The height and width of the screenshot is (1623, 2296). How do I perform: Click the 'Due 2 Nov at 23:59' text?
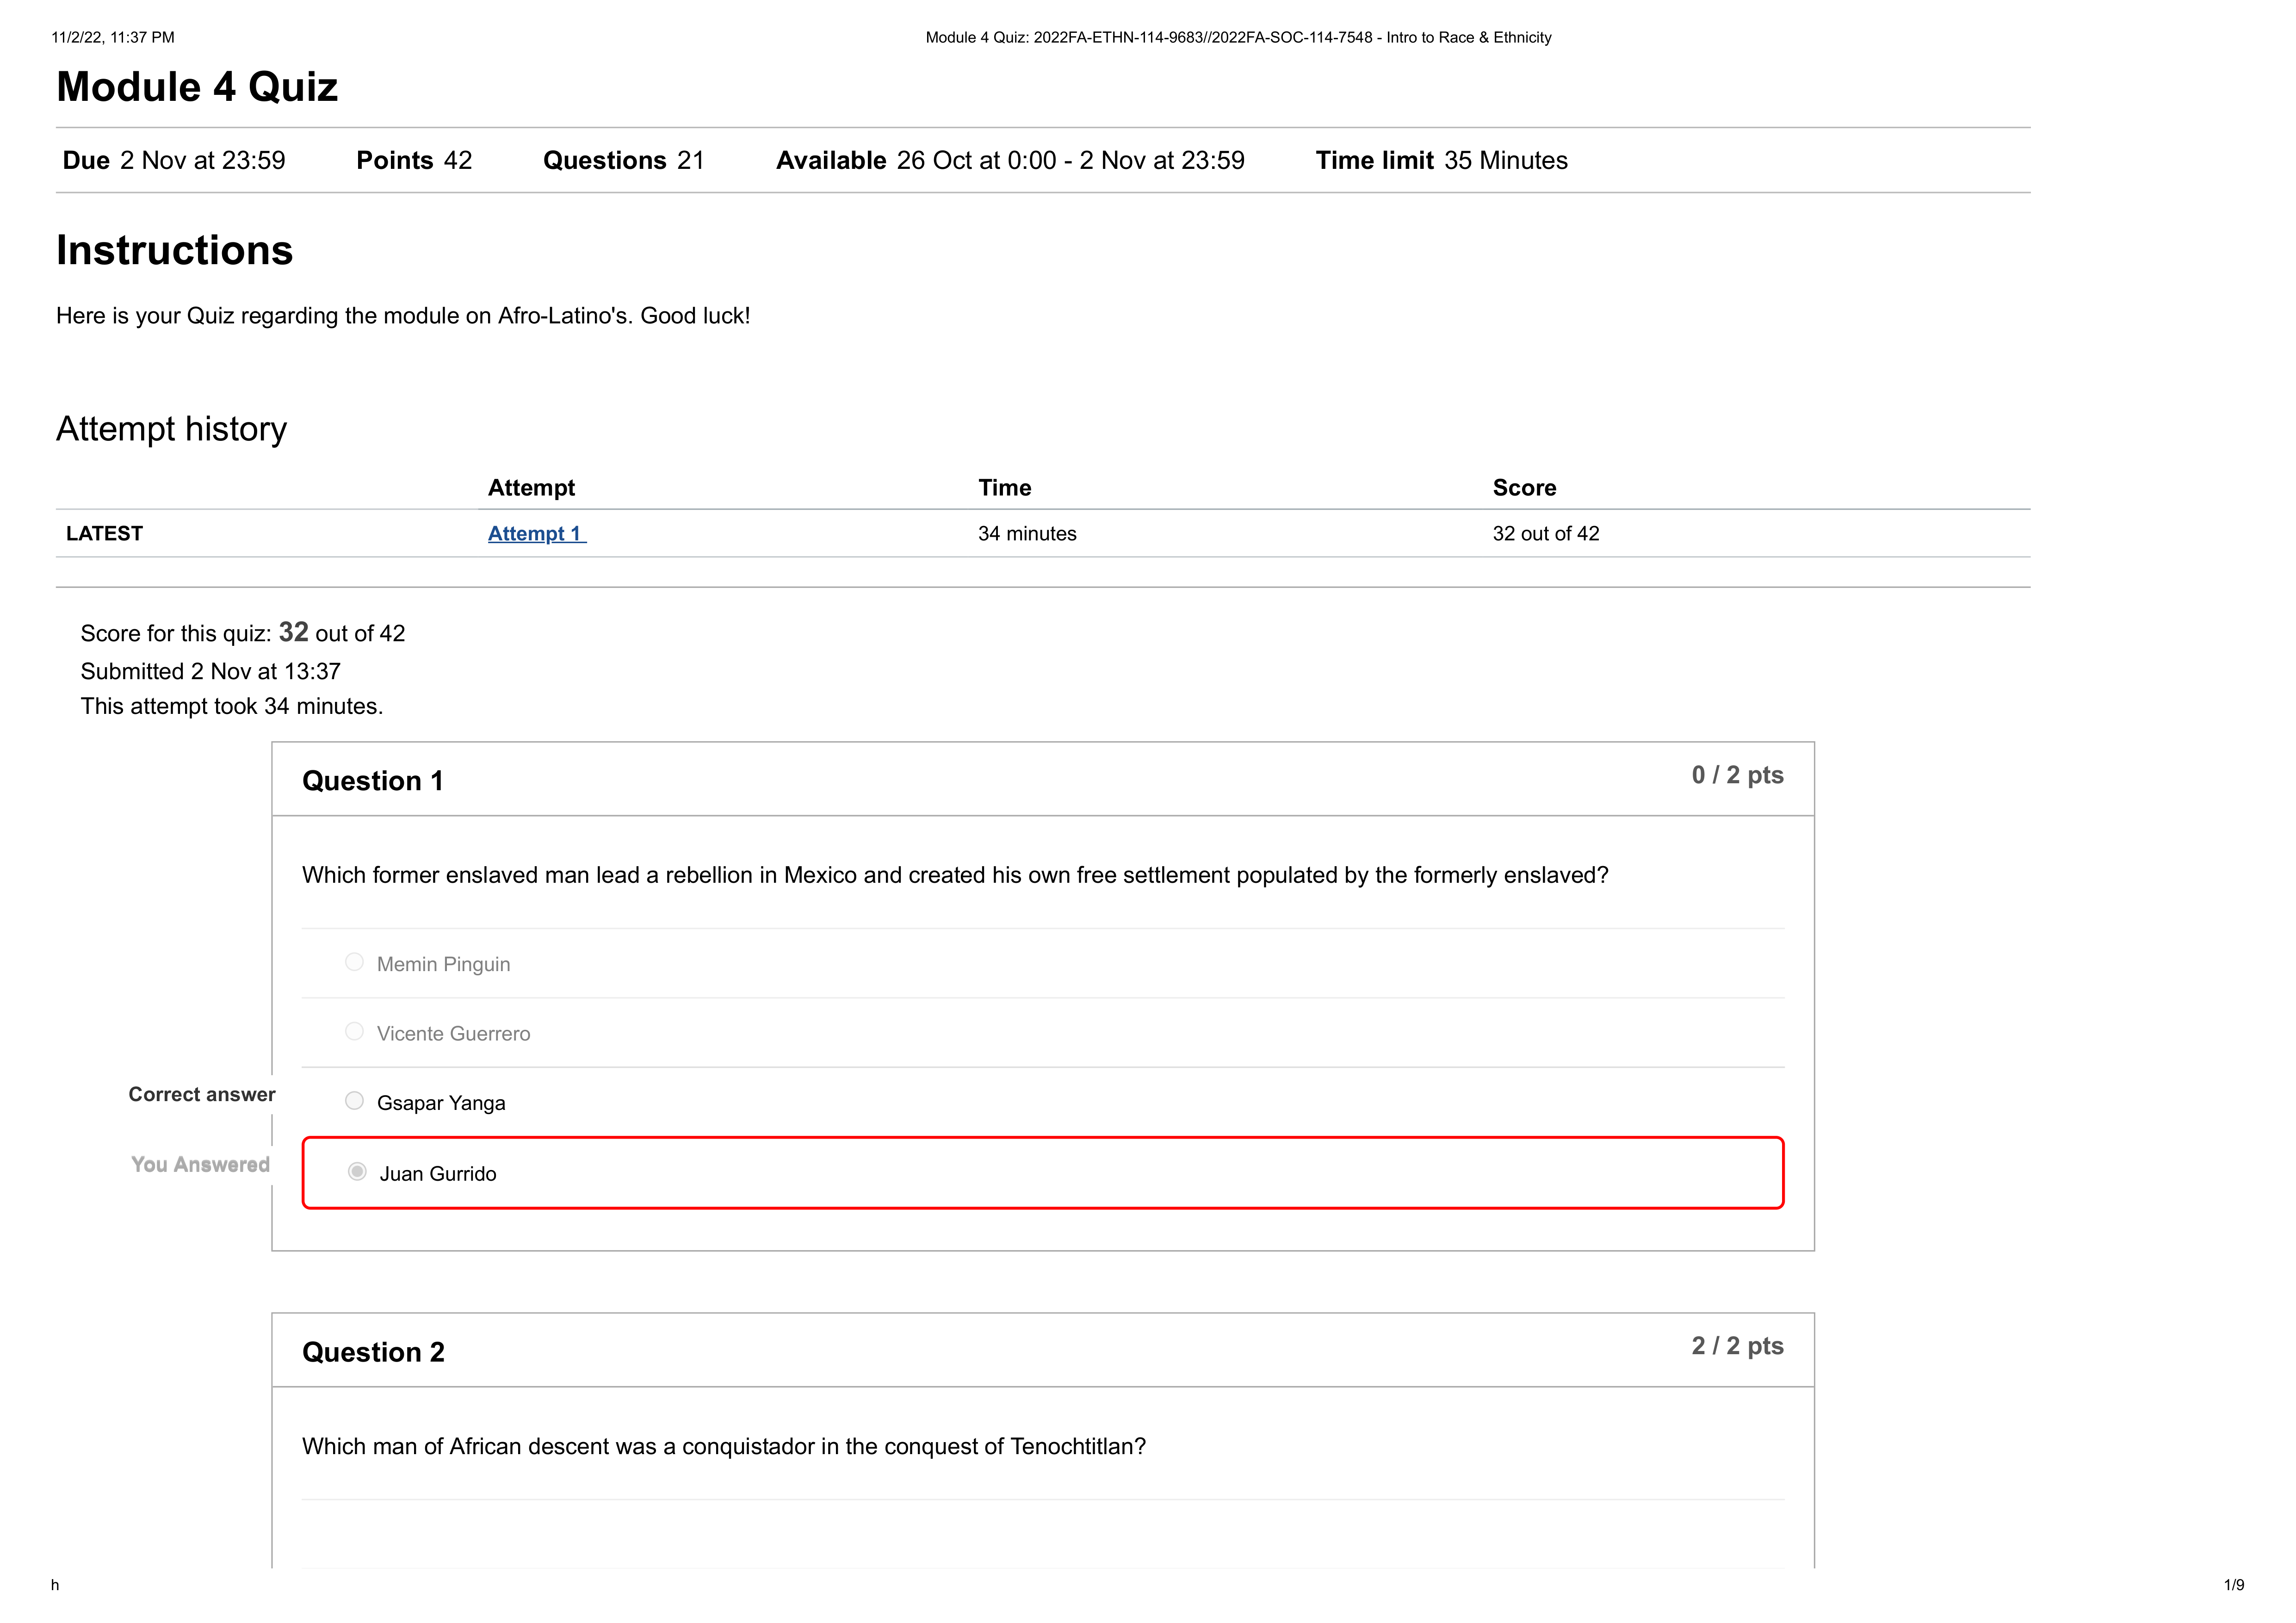click(x=173, y=160)
